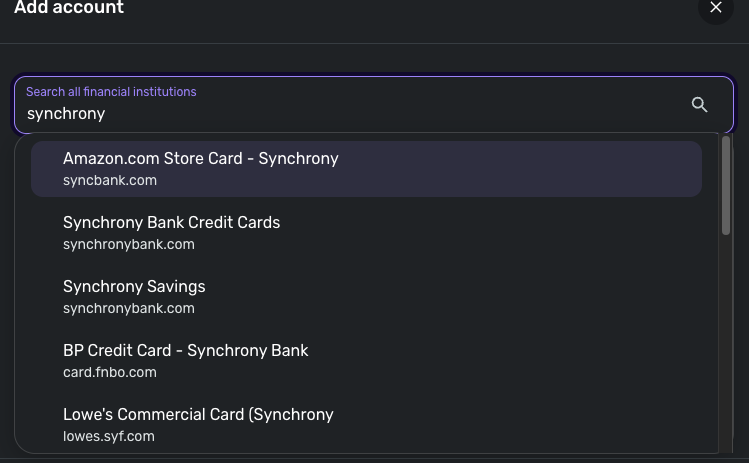Click the syncbank.com domain text

point(110,181)
